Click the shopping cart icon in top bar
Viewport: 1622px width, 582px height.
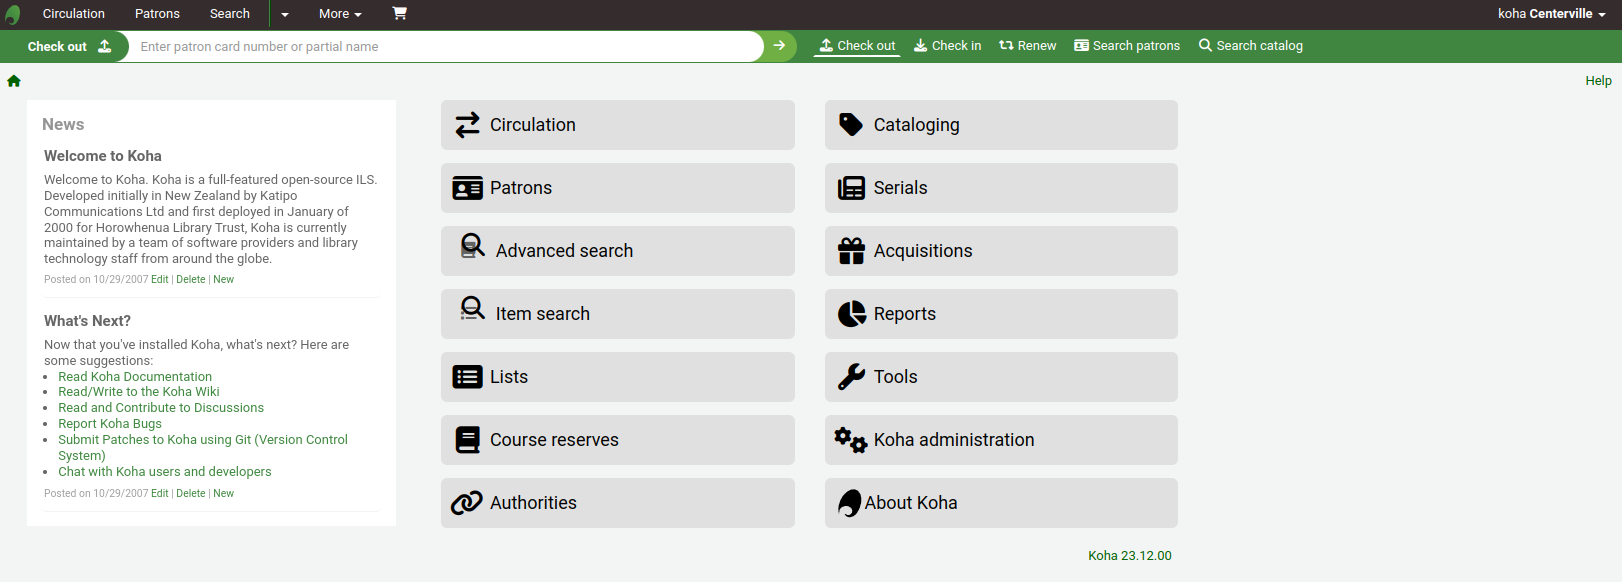tap(399, 14)
